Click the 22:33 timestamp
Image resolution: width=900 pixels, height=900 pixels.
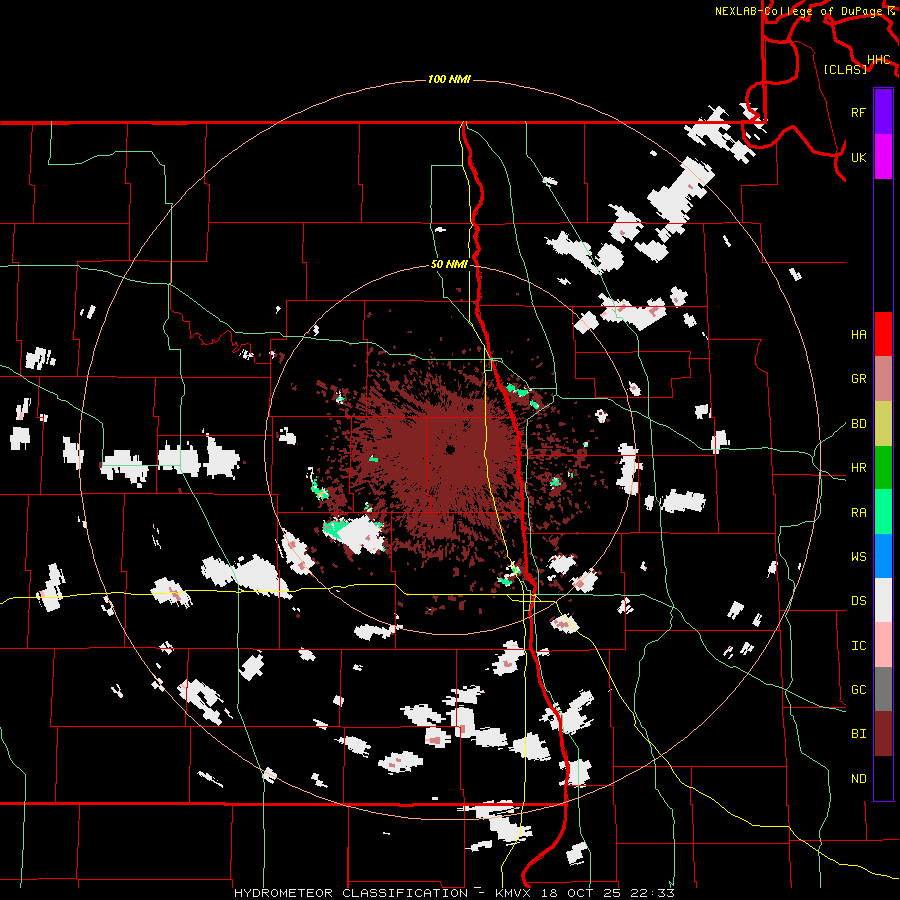click(x=651, y=893)
